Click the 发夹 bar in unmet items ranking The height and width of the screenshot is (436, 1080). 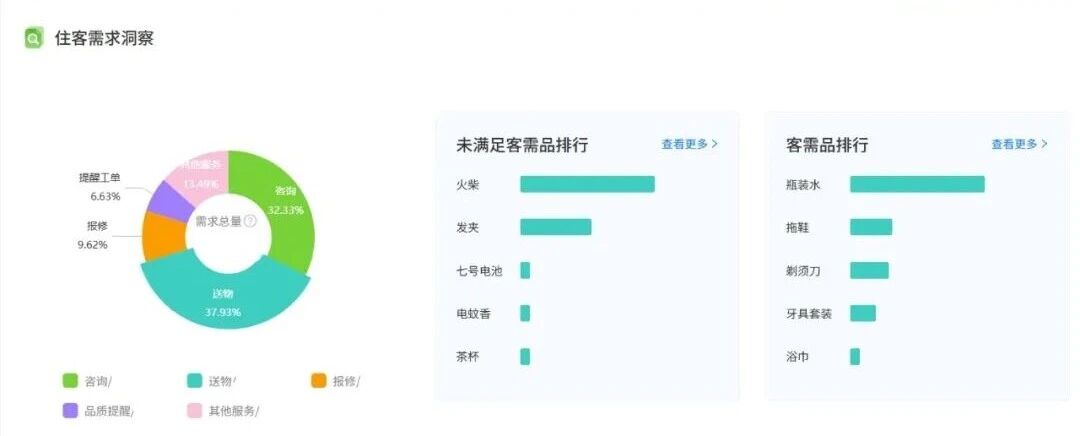555,227
